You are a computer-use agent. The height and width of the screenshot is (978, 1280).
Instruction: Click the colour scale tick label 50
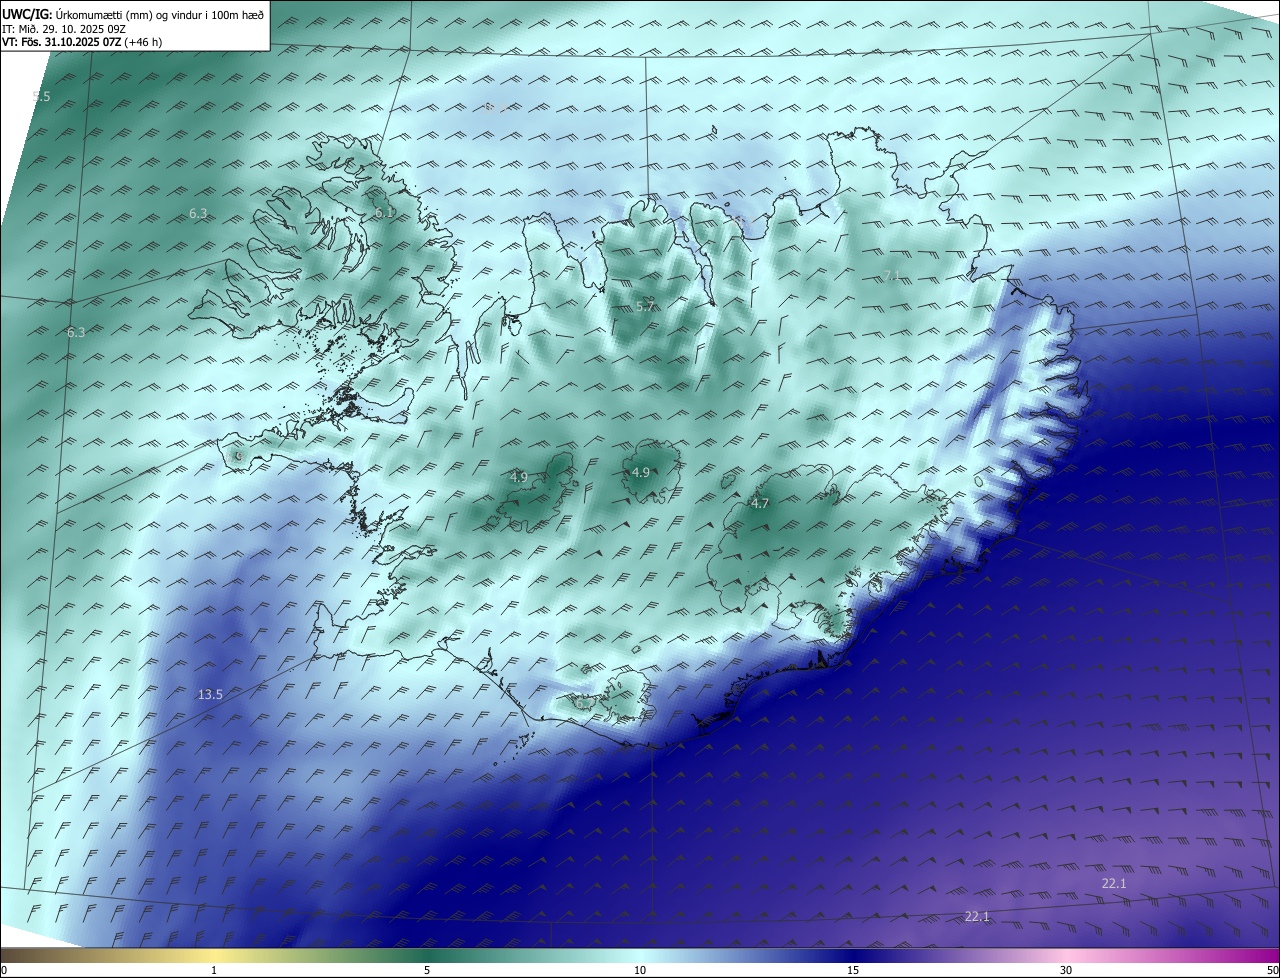point(1272,970)
